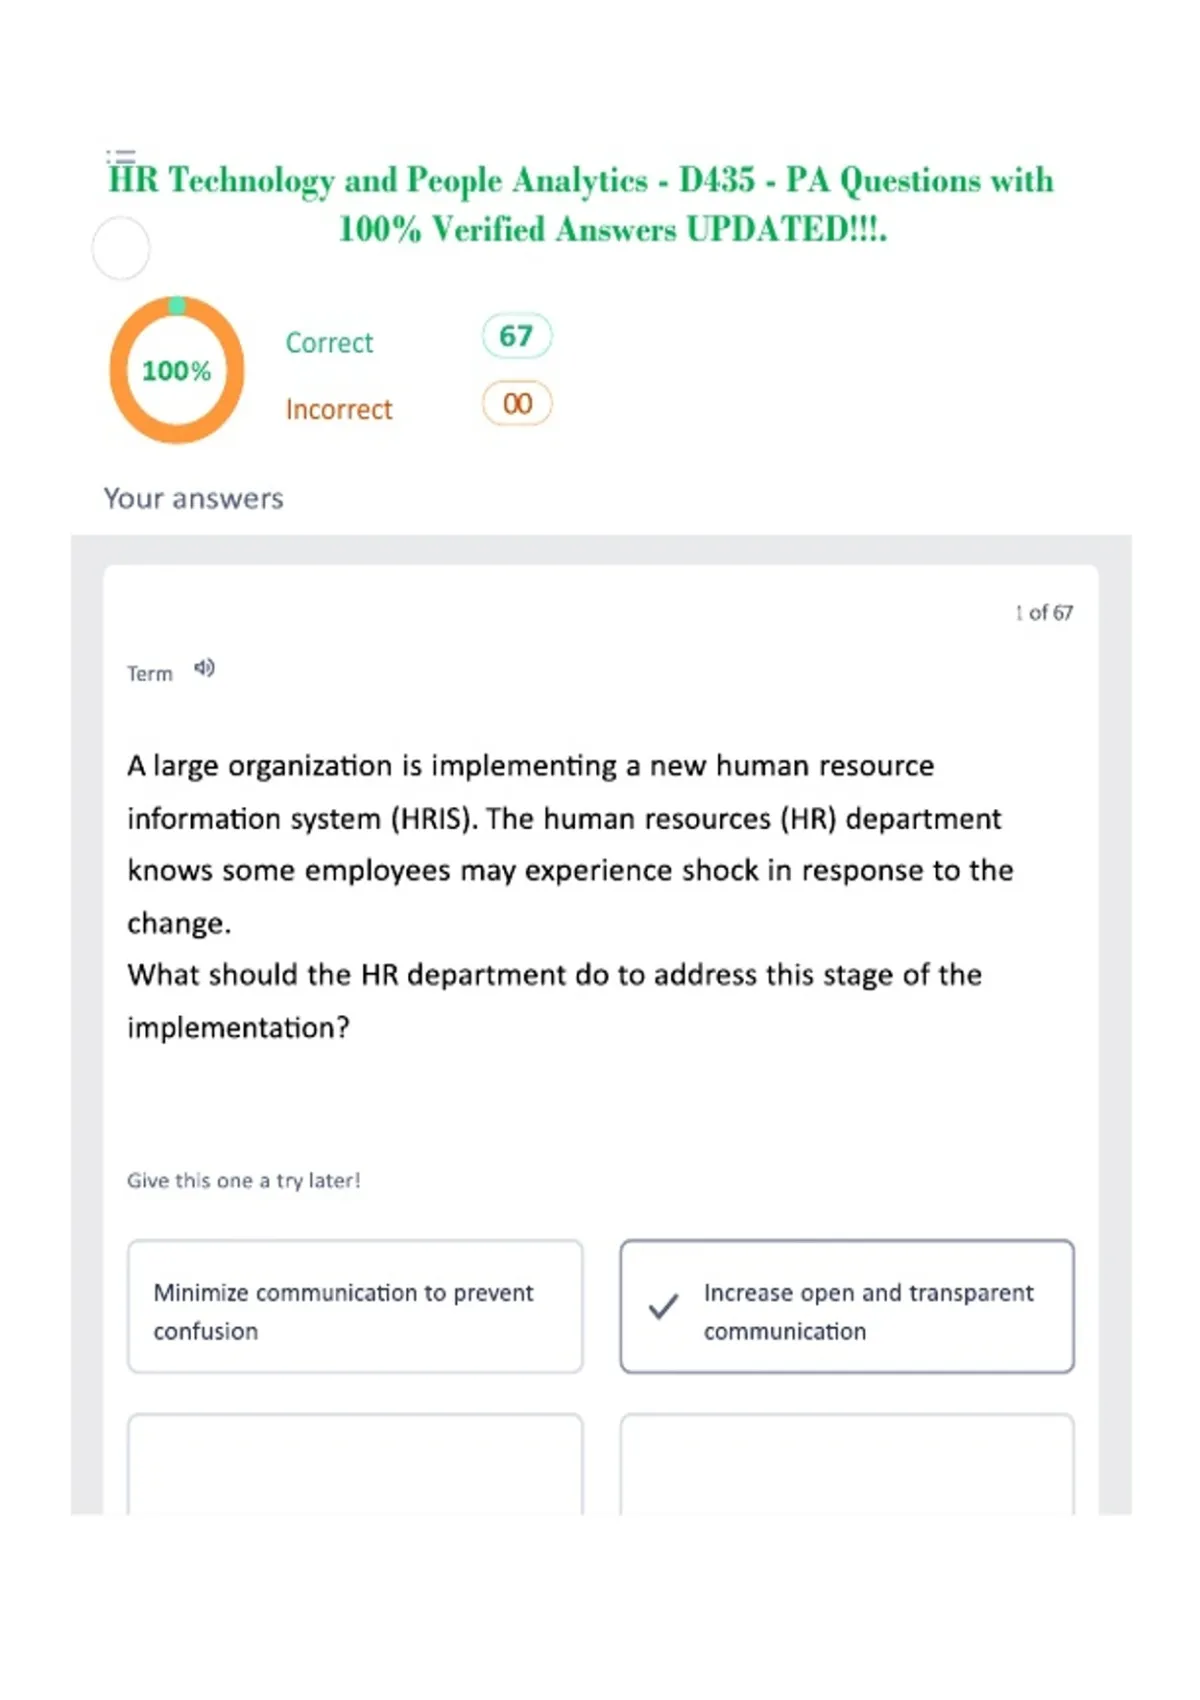The height and width of the screenshot is (1700, 1200).
Task: Select the blank bottom-right answer option
Action: (x=847, y=1464)
